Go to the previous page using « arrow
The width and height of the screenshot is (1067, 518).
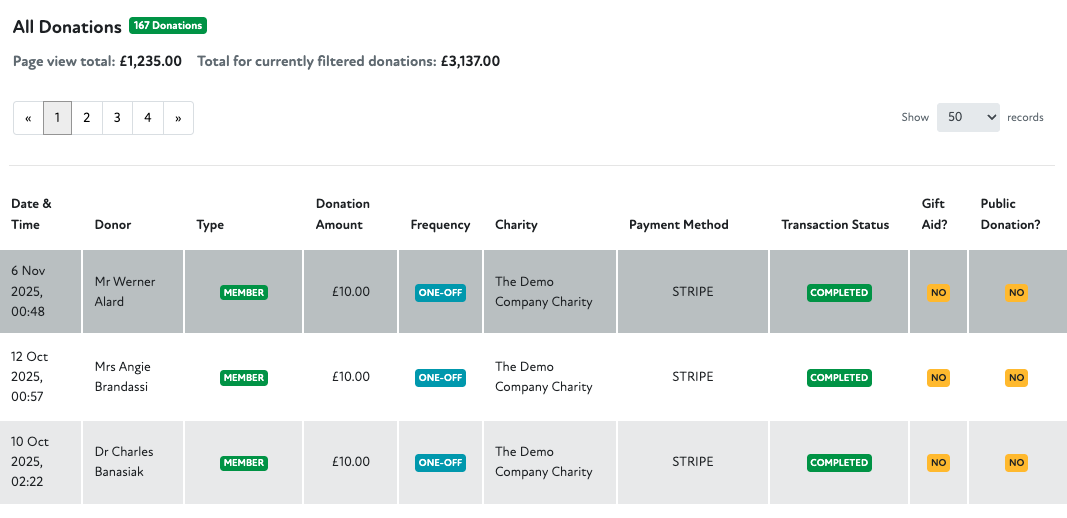point(28,118)
